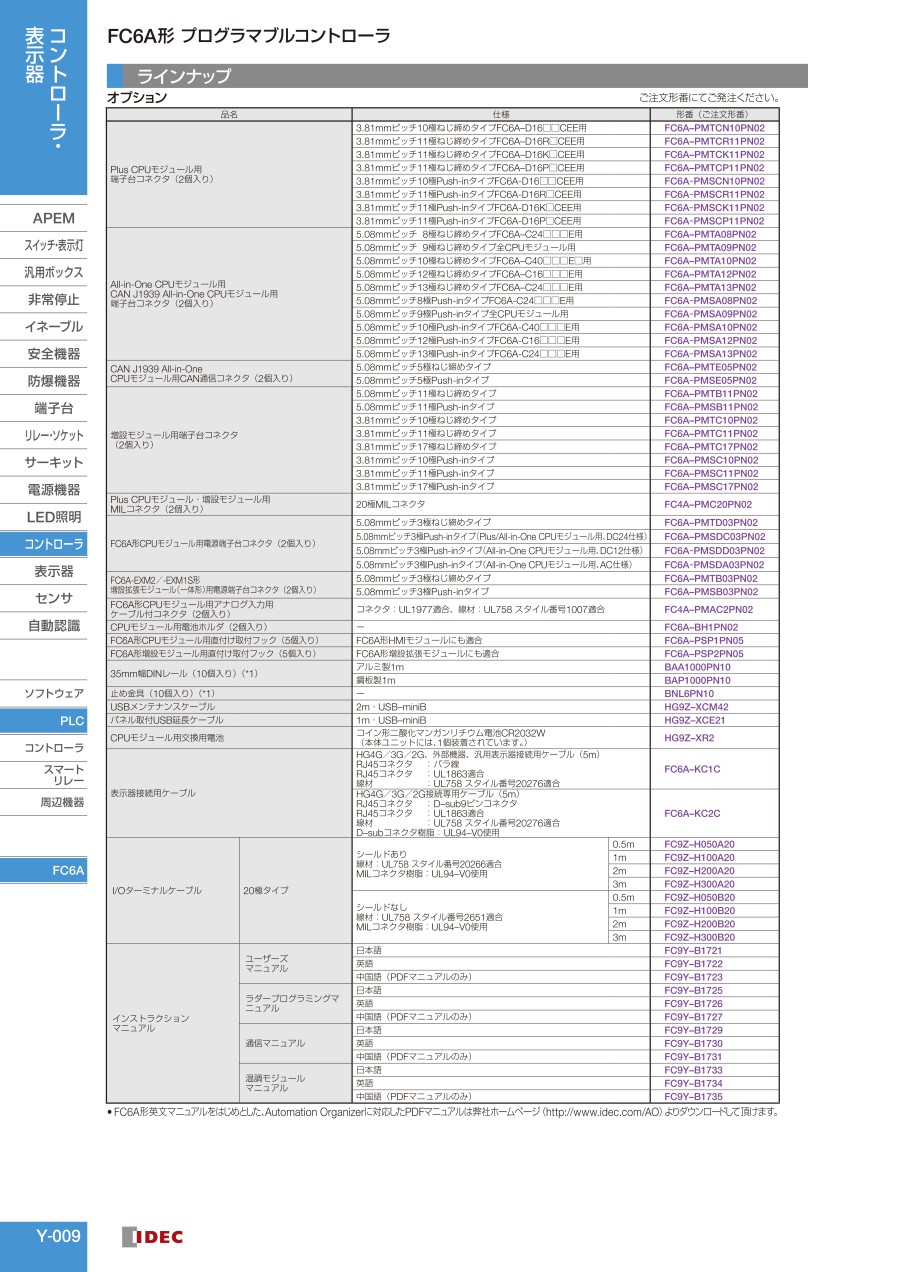The height and width of the screenshot is (1272, 900).
Task: Open the HG9Z-XCM42 USB cable link
Action: [x=696, y=707]
